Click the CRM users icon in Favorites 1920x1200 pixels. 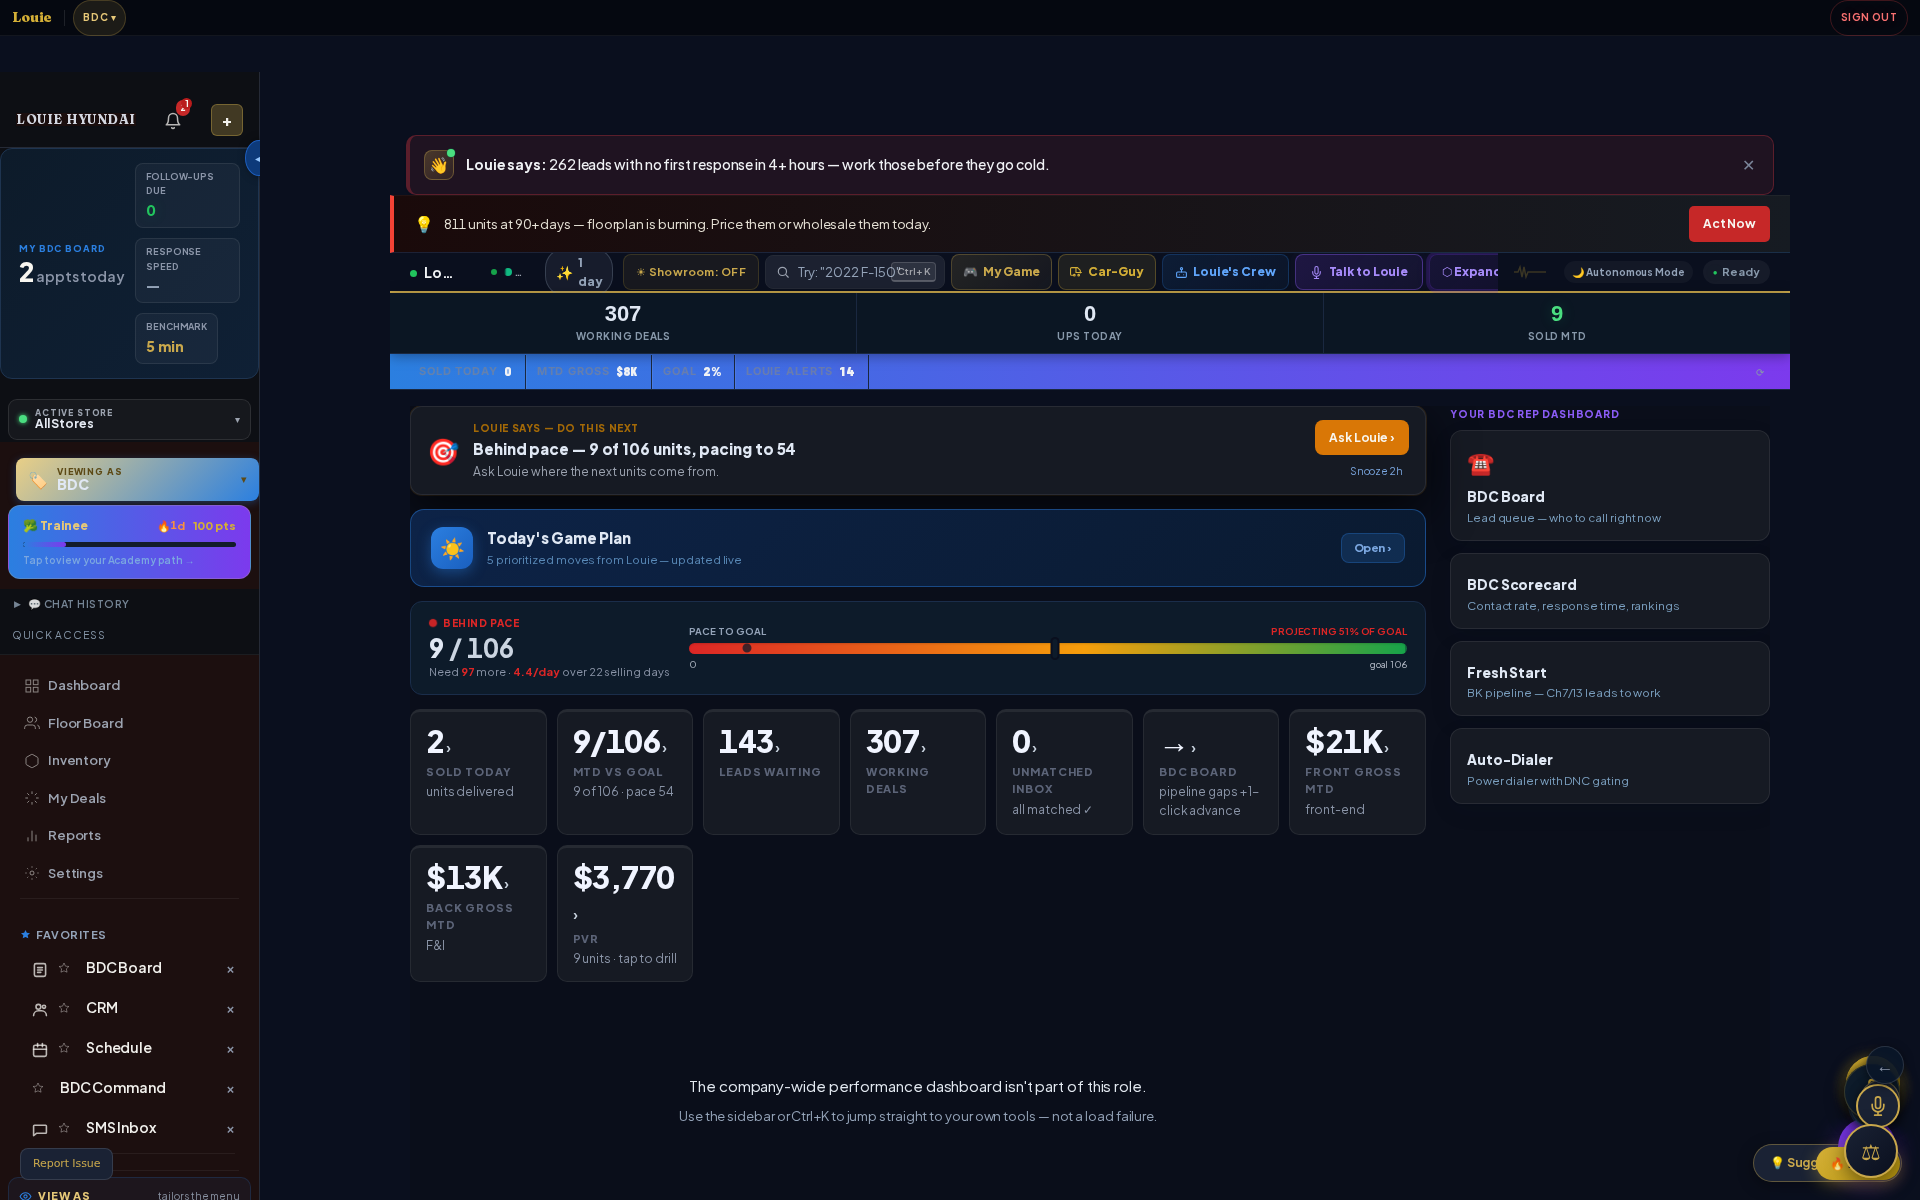(x=40, y=1010)
